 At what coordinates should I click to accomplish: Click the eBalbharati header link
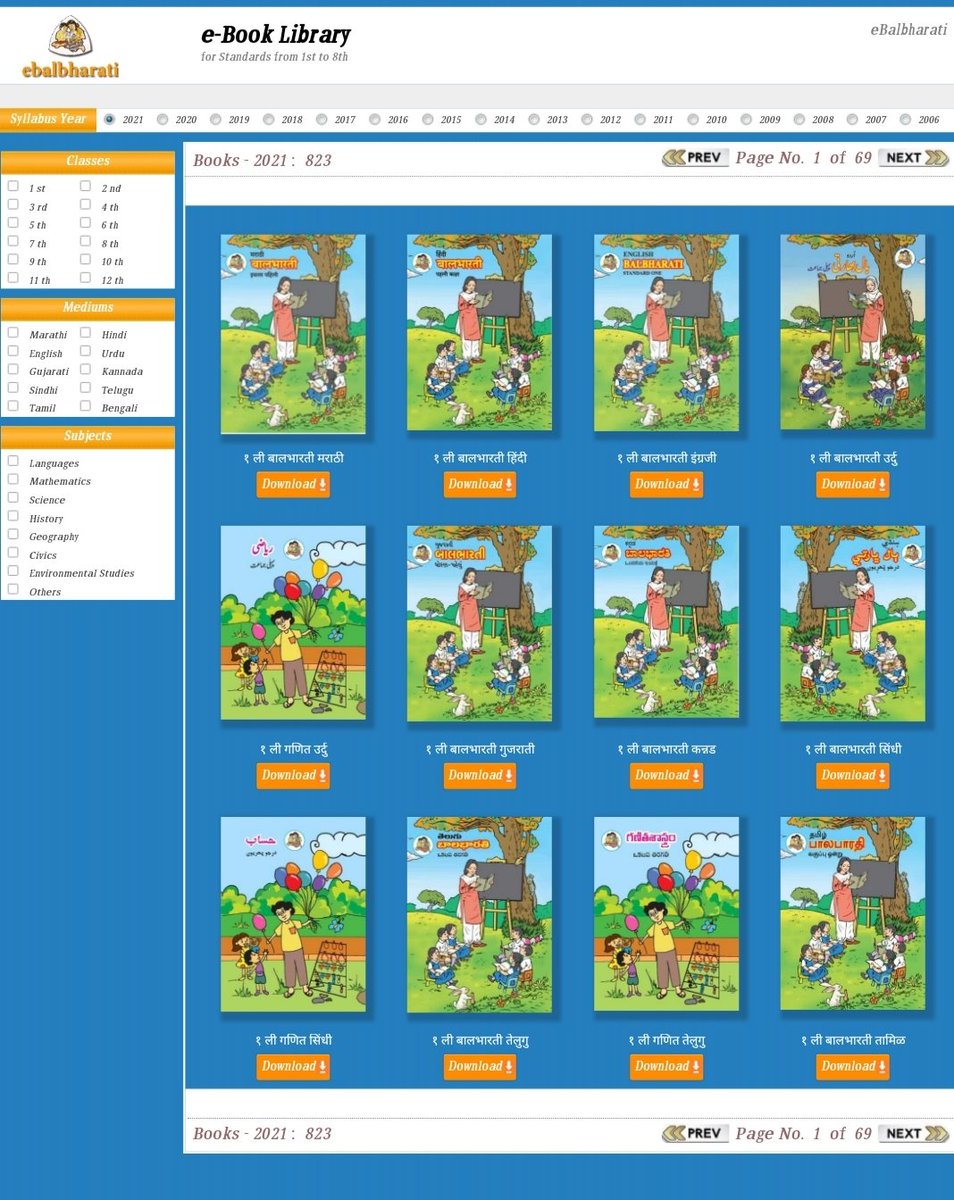[x=908, y=29]
